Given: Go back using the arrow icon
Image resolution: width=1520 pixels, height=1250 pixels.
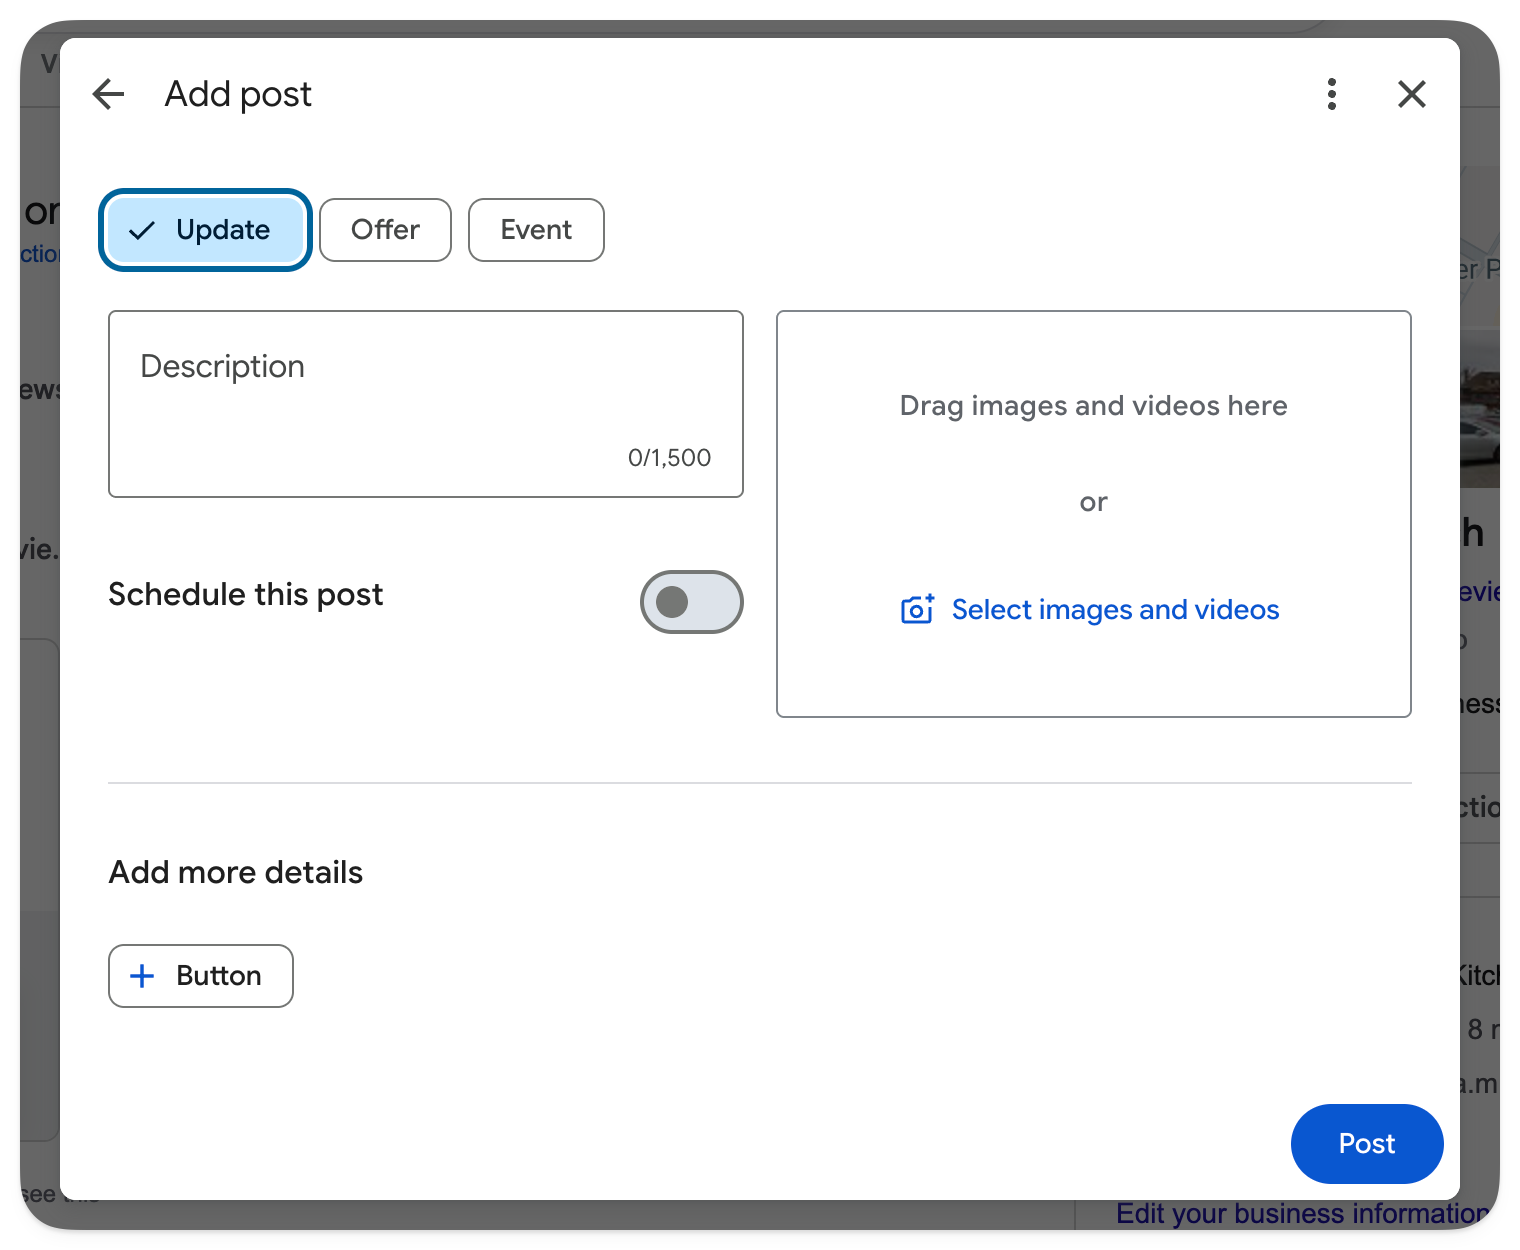Looking at the screenshot, I should click(x=108, y=94).
